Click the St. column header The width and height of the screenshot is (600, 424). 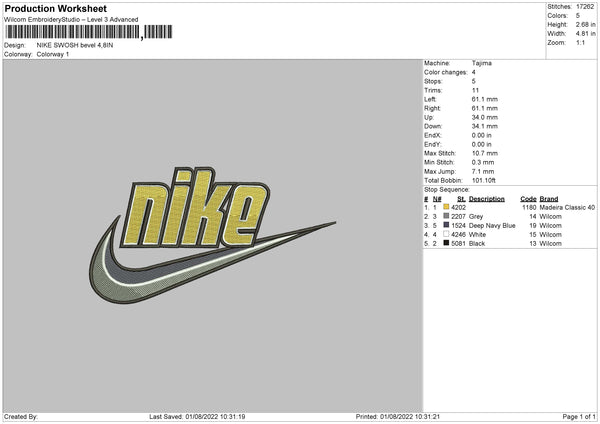(x=461, y=199)
